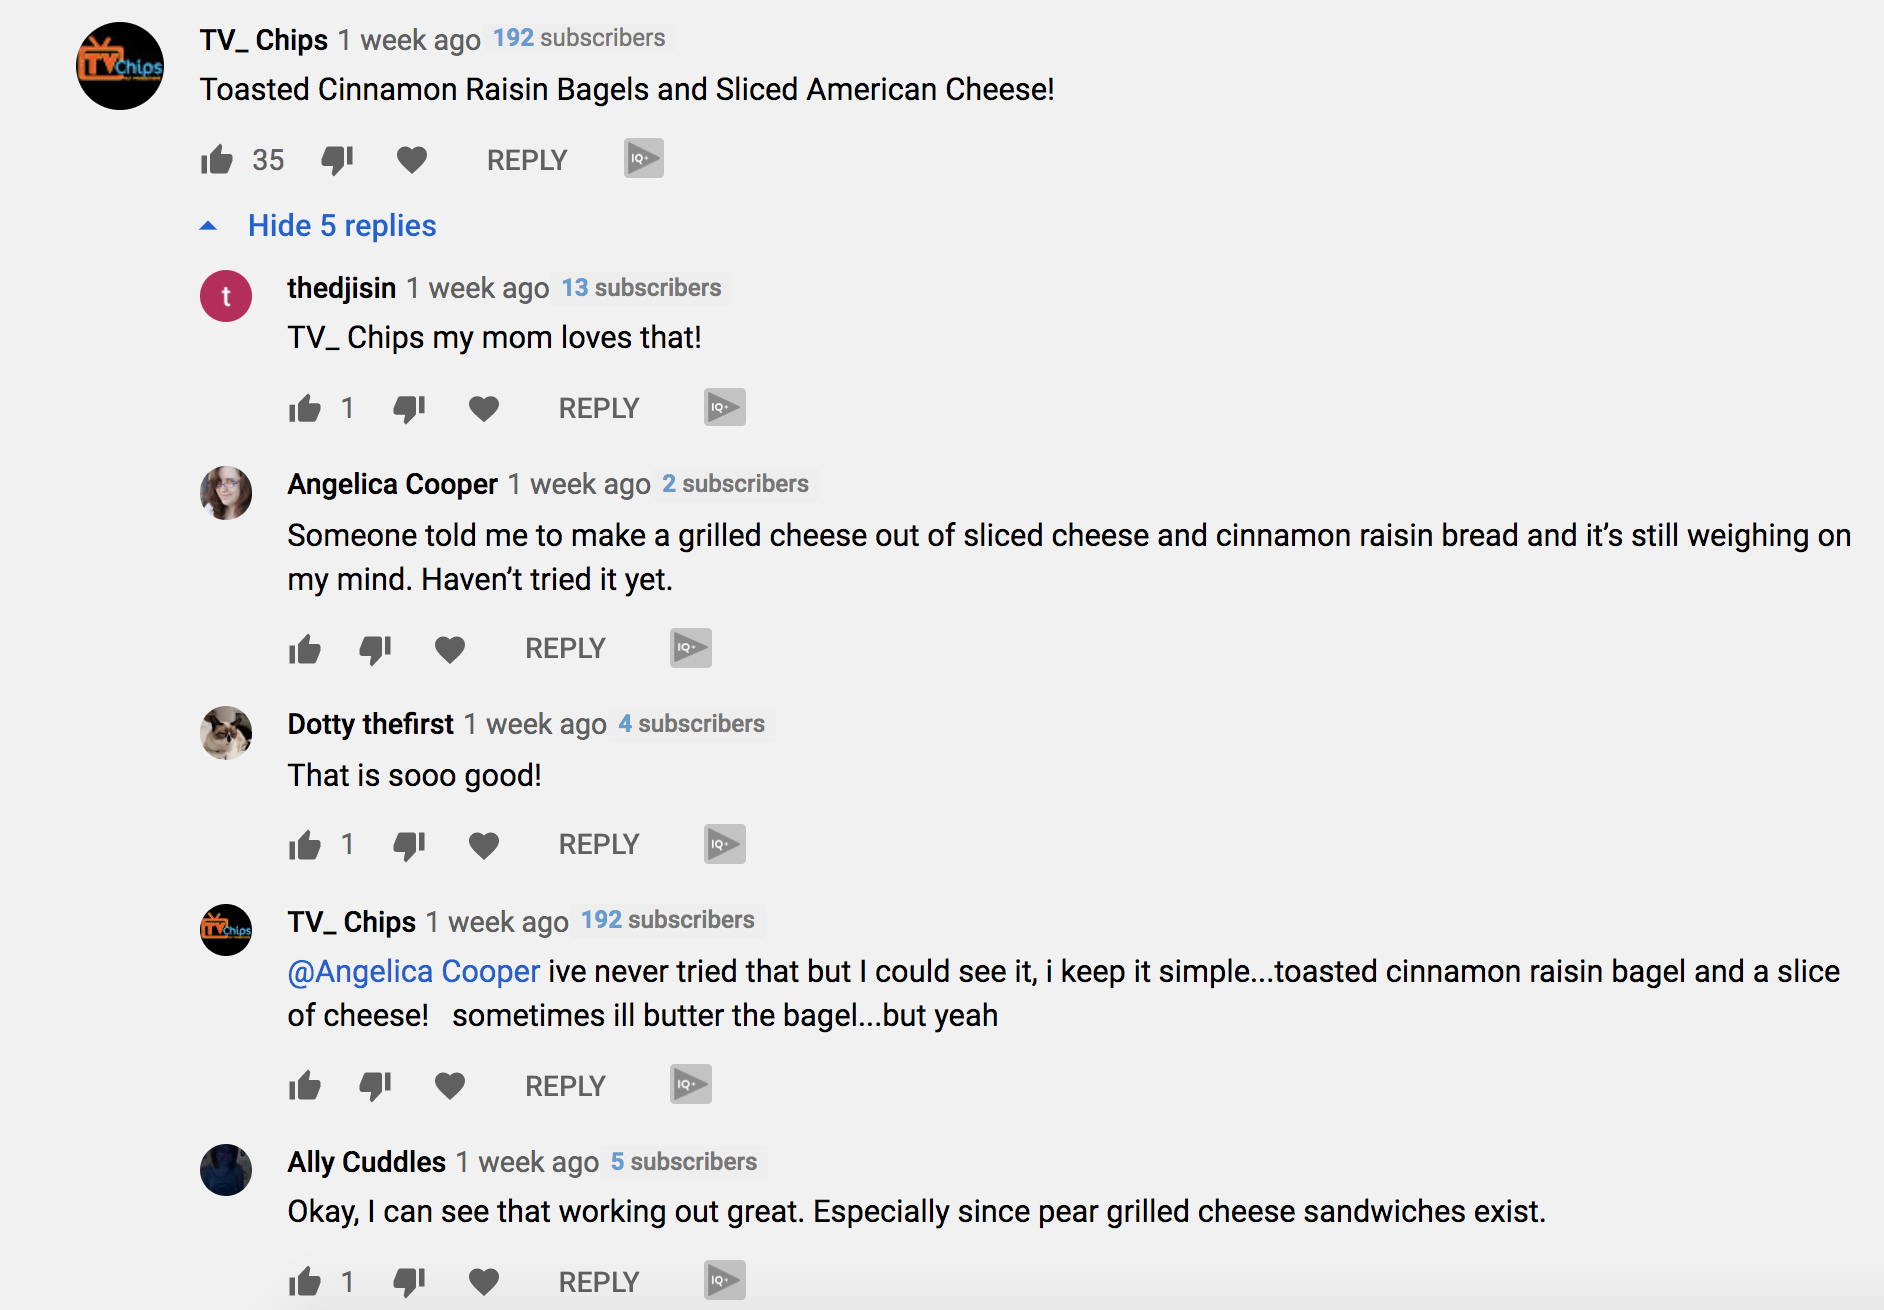Heart thedjisin's reply
The height and width of the screenshot is (1310, 1884).
[x=484, y=408]
